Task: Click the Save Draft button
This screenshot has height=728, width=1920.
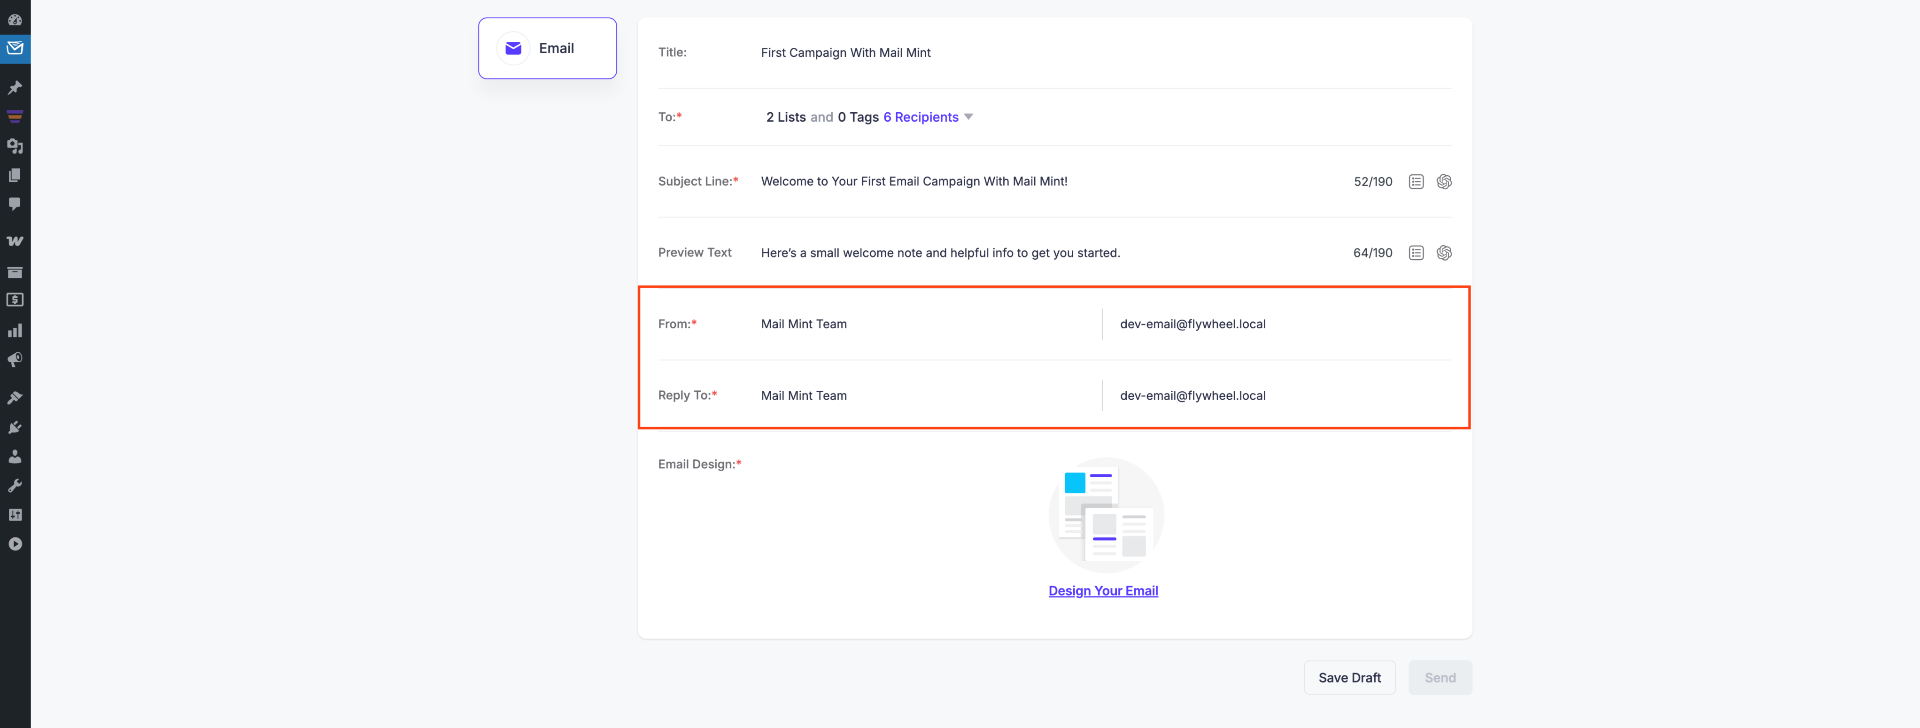Action: [x=1349, y=678]
